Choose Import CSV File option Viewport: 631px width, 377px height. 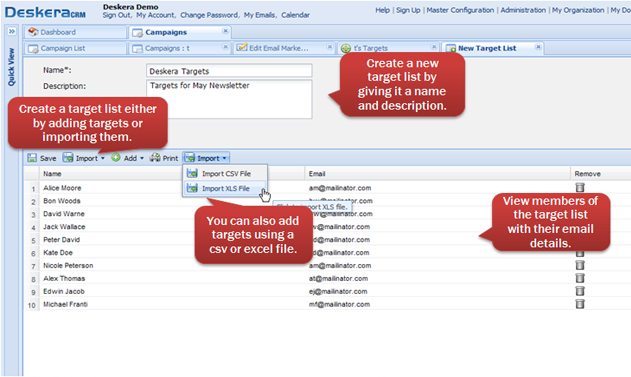[225, 173]
